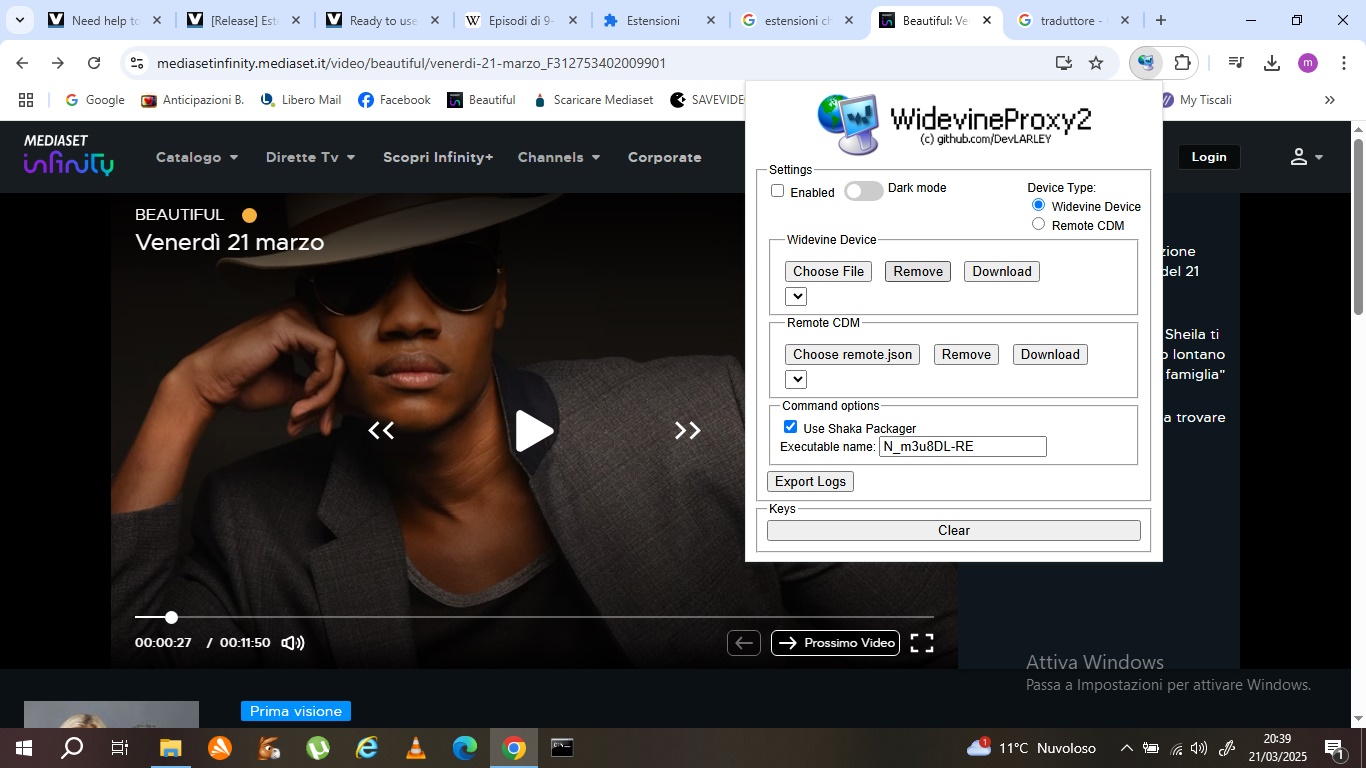Skip forward with the fast-forward arrows
The height and width of the screenshot is (768, 1366).
(x=687, y=431)
